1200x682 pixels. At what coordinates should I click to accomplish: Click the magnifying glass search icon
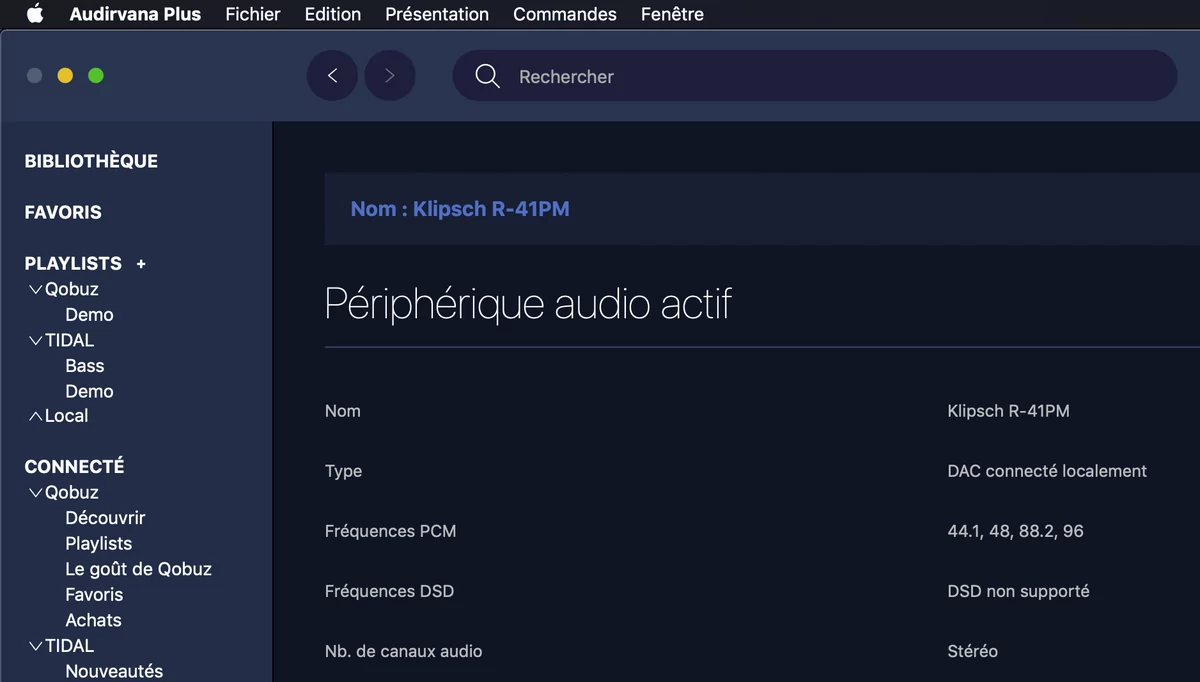(x=487, y=76)
